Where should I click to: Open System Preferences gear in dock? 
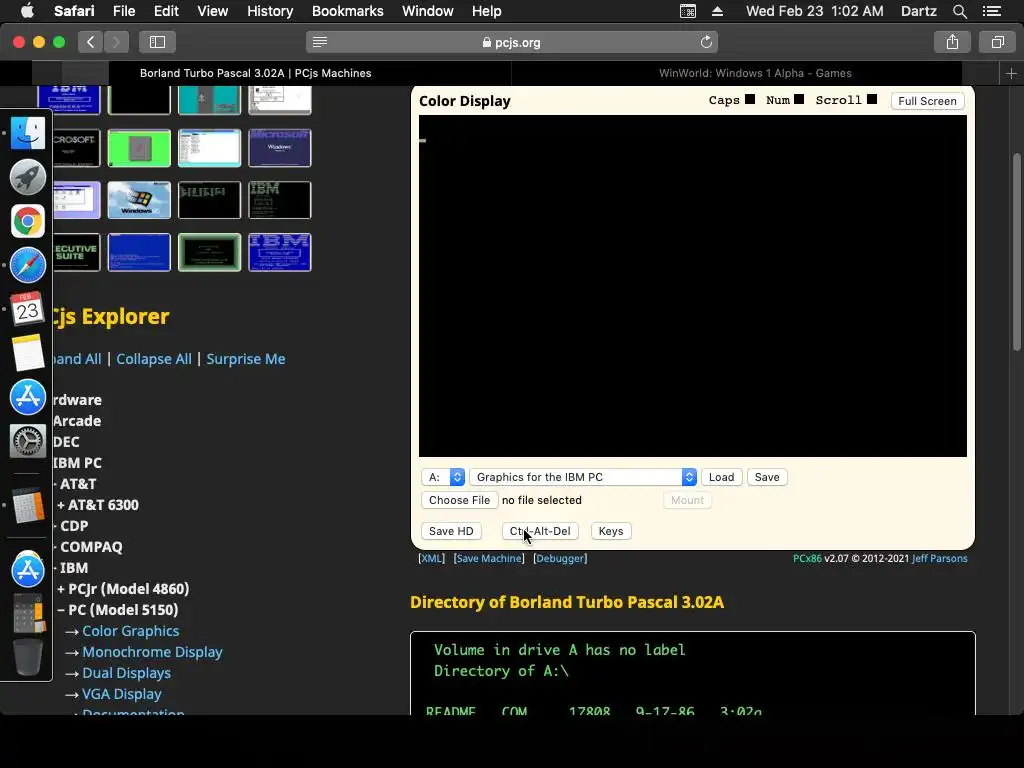27,441
